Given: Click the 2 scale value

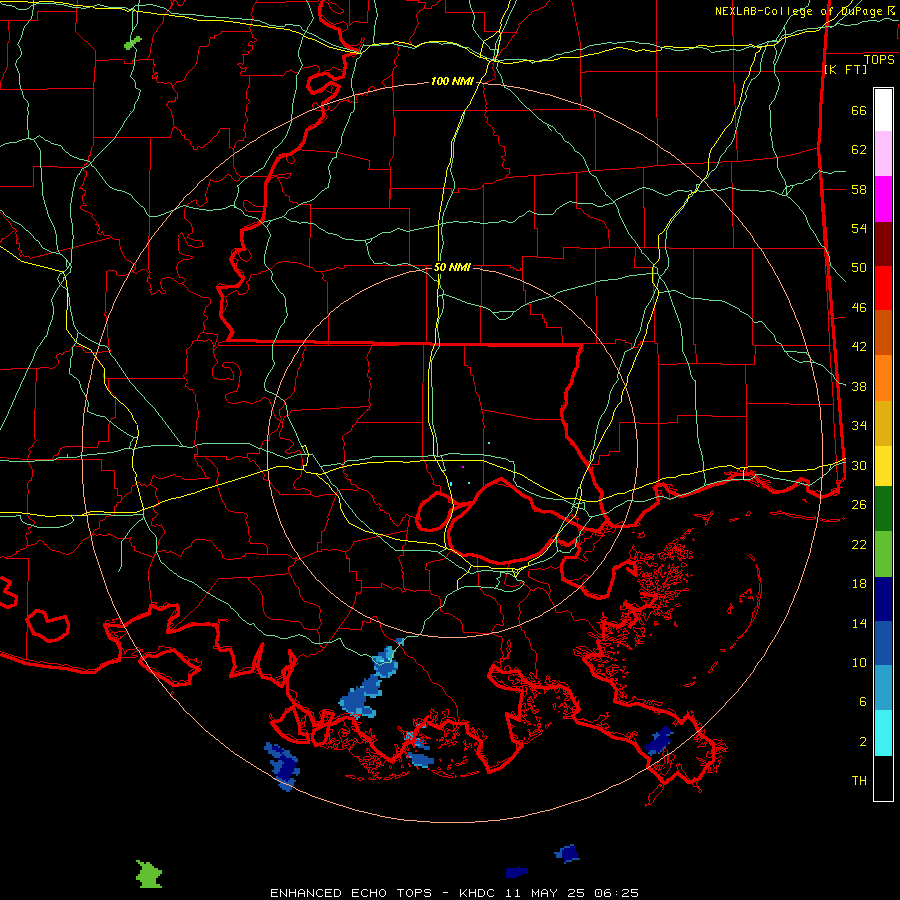Looking at the screenshot, I should click(x=862, y=742).
